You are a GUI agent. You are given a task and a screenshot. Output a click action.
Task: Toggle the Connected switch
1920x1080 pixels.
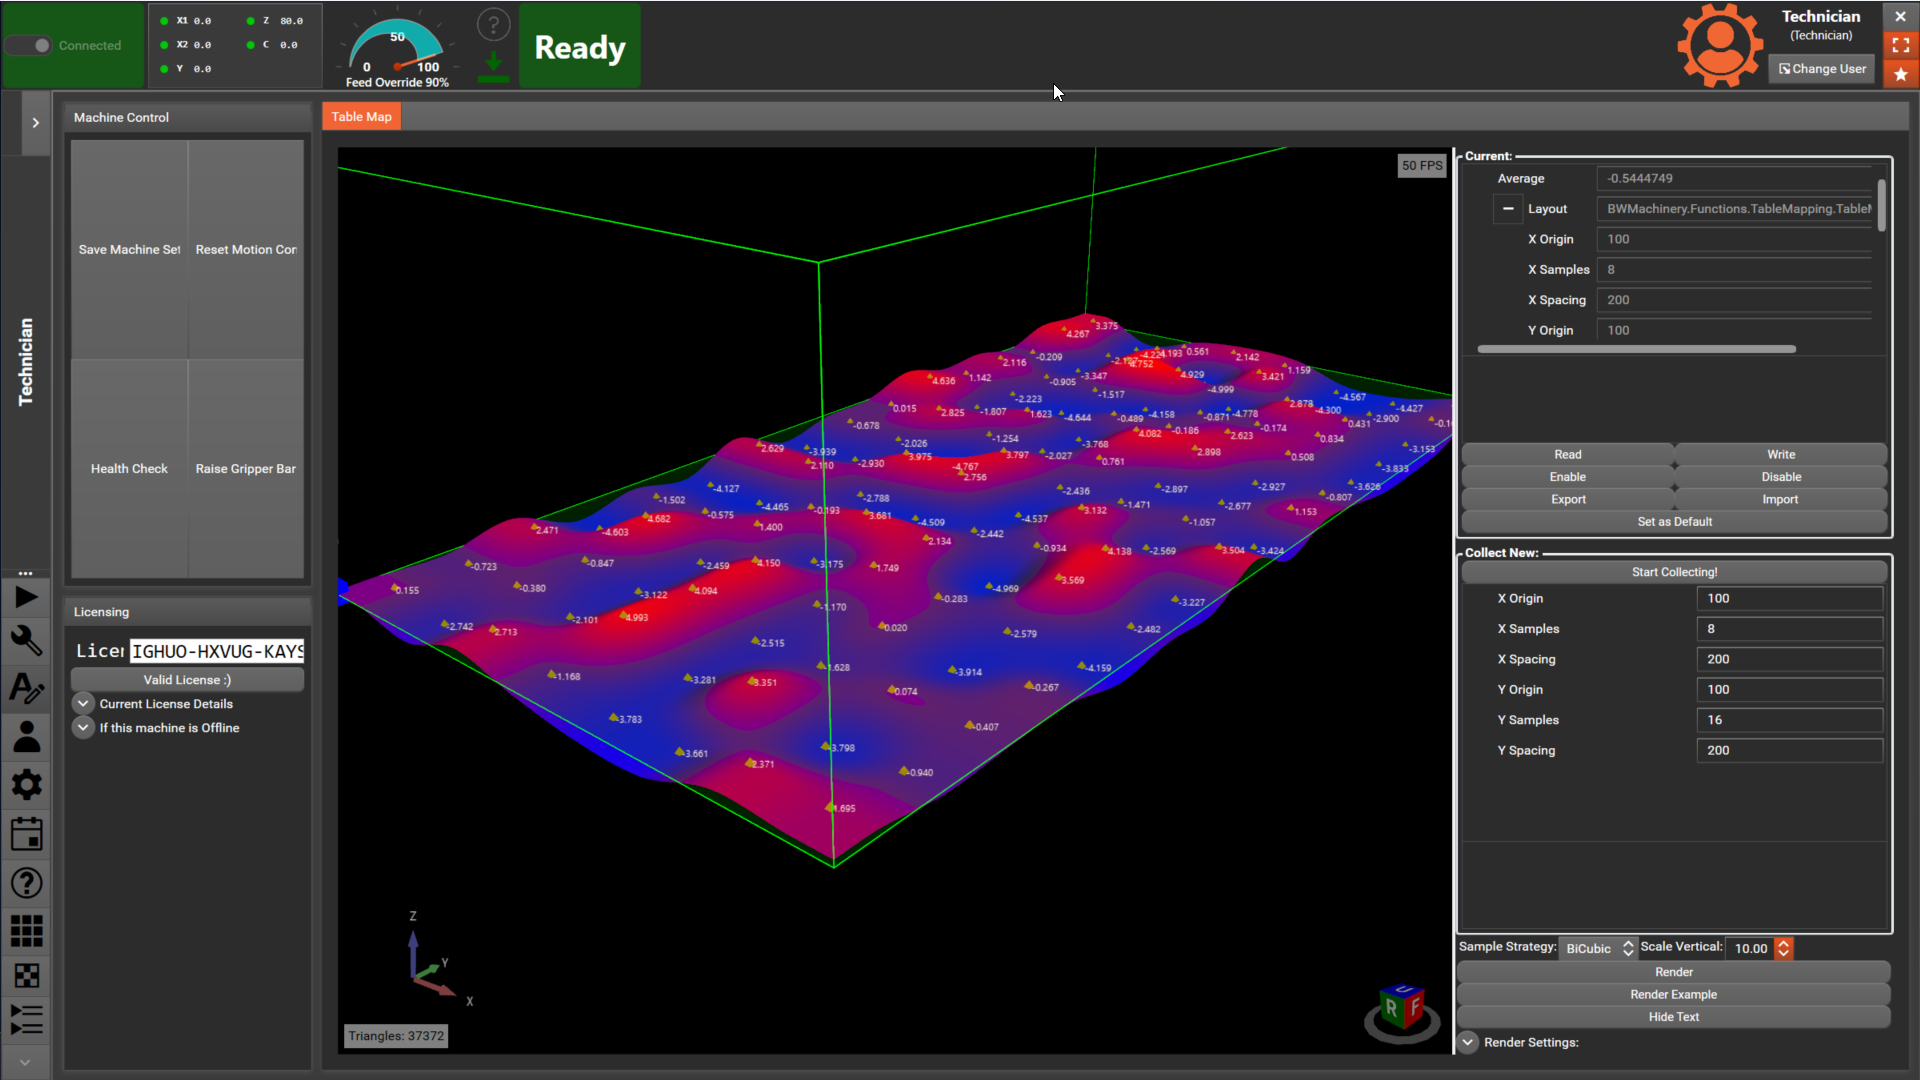click(29, 45)
